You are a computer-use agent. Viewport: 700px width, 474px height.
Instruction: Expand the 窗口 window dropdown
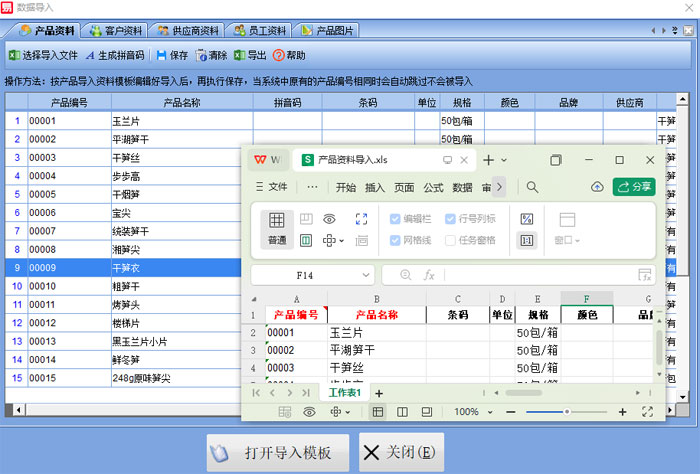[x=567, y=240]
